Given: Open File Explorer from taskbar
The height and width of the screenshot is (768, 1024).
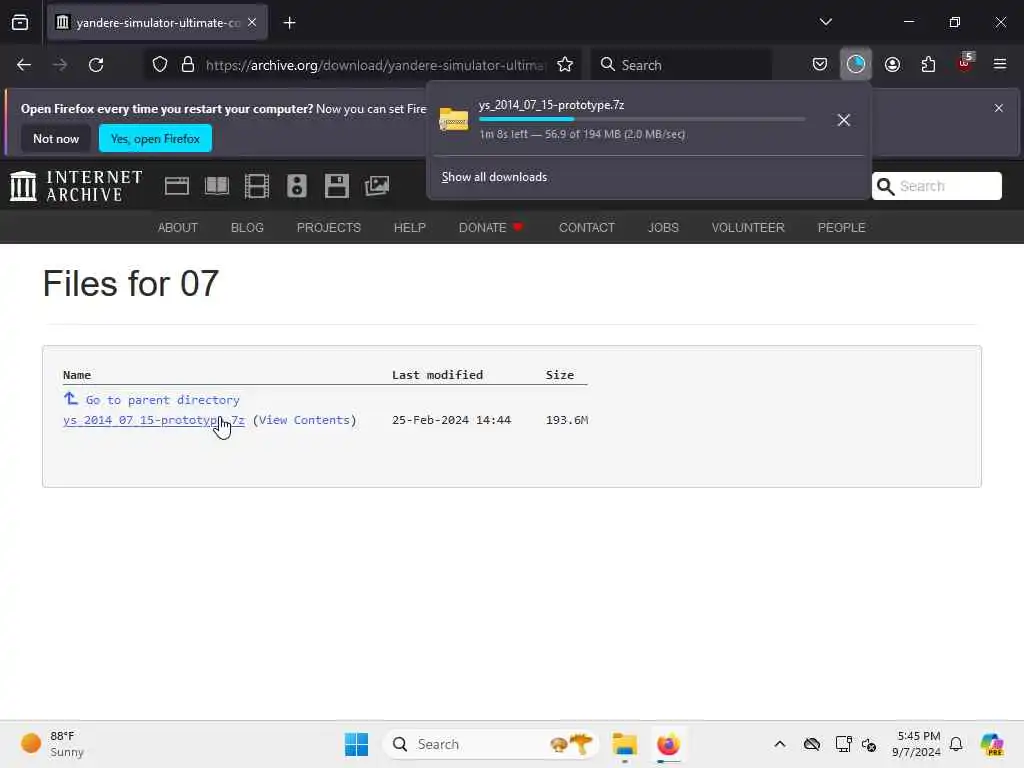Looking at the screenshot, I should click(x=624, y=744).
